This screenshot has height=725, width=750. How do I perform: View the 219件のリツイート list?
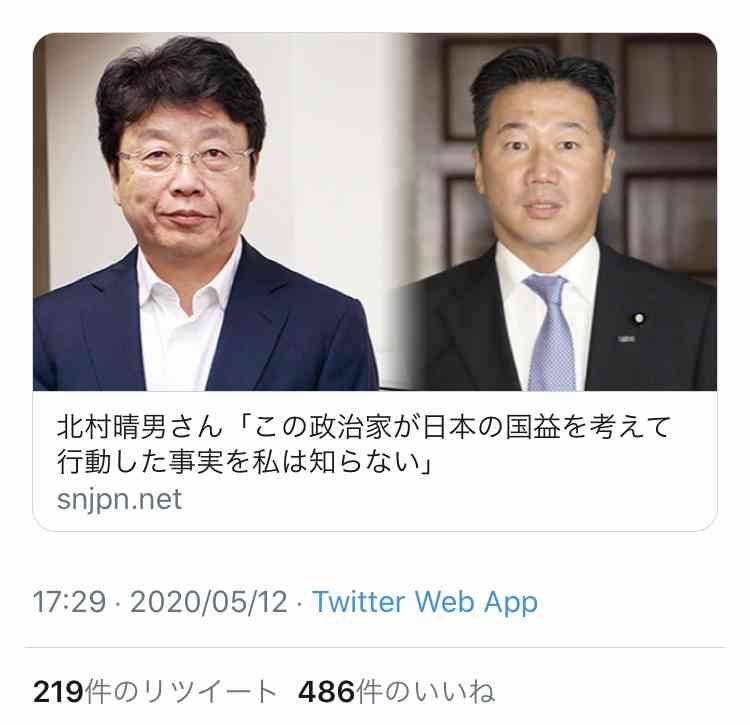point(155,692)
